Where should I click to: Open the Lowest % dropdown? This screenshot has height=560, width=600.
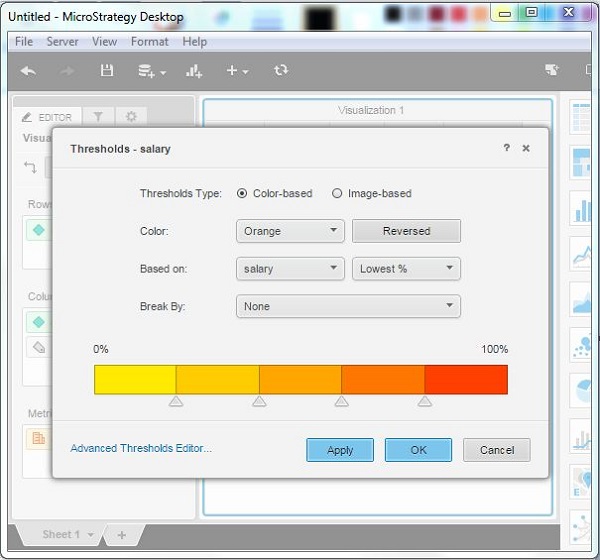click(x=406, y=269)
